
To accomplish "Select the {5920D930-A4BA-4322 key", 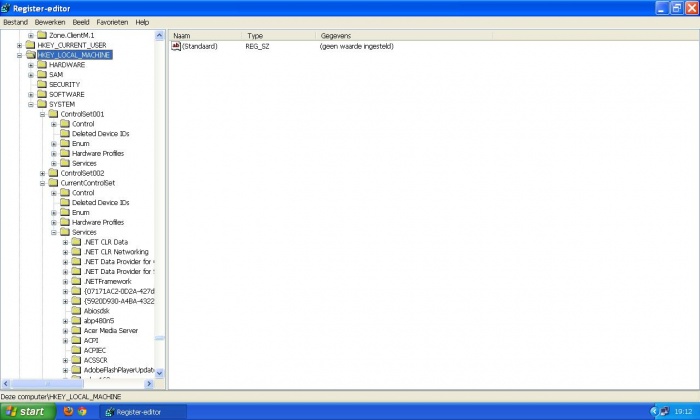I will [x=119, y=301].
